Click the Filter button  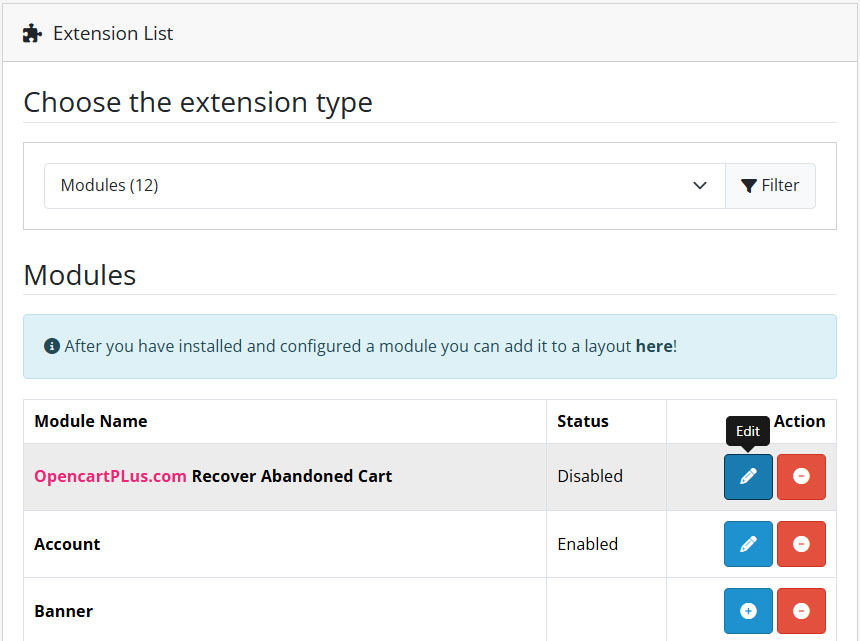(x=770, y=186)
